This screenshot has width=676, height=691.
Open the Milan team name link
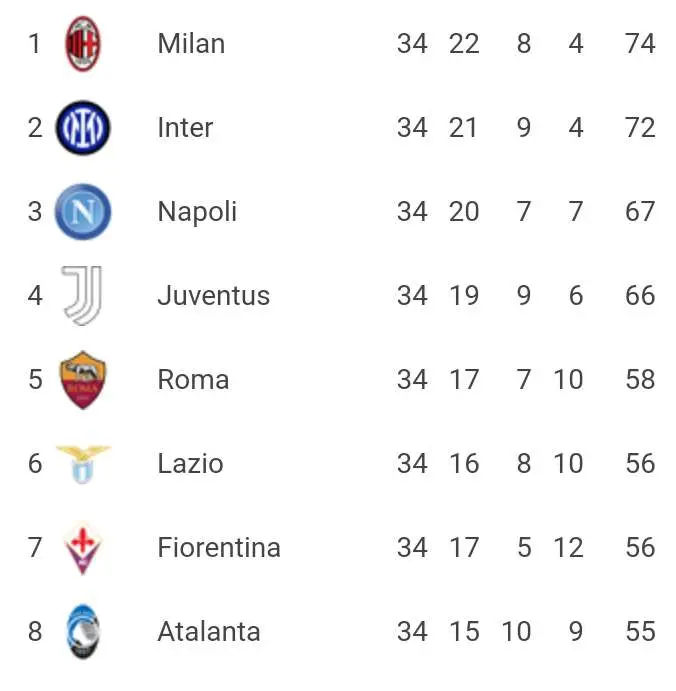click(191, 44)
